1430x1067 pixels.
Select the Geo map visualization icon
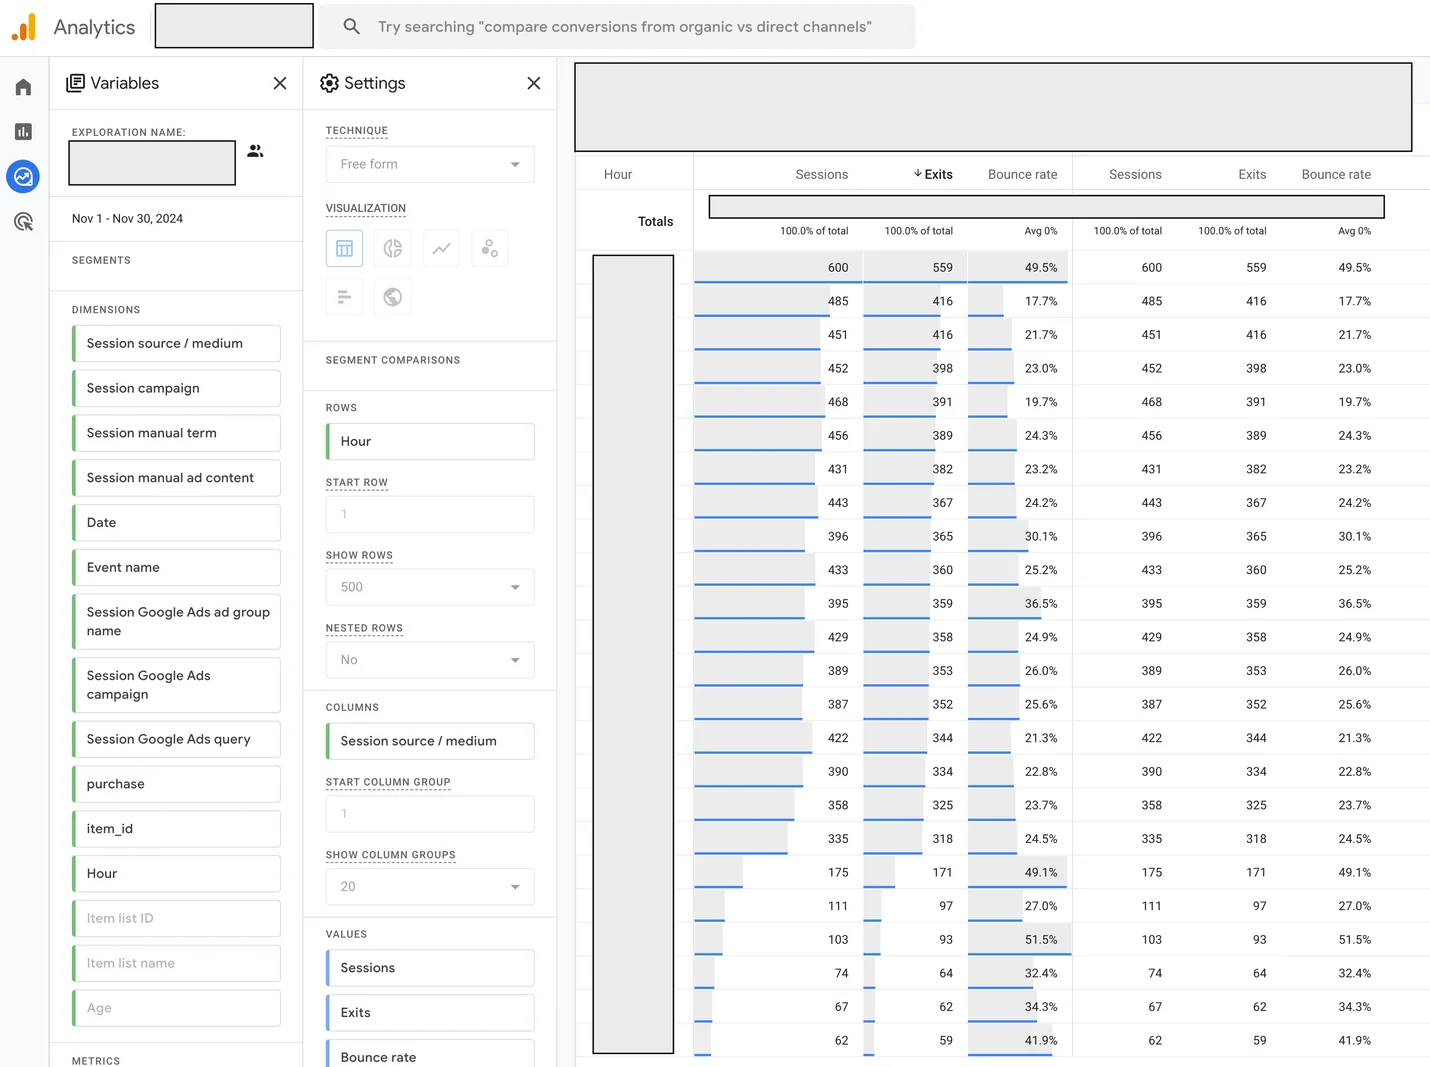pos(393,297)
